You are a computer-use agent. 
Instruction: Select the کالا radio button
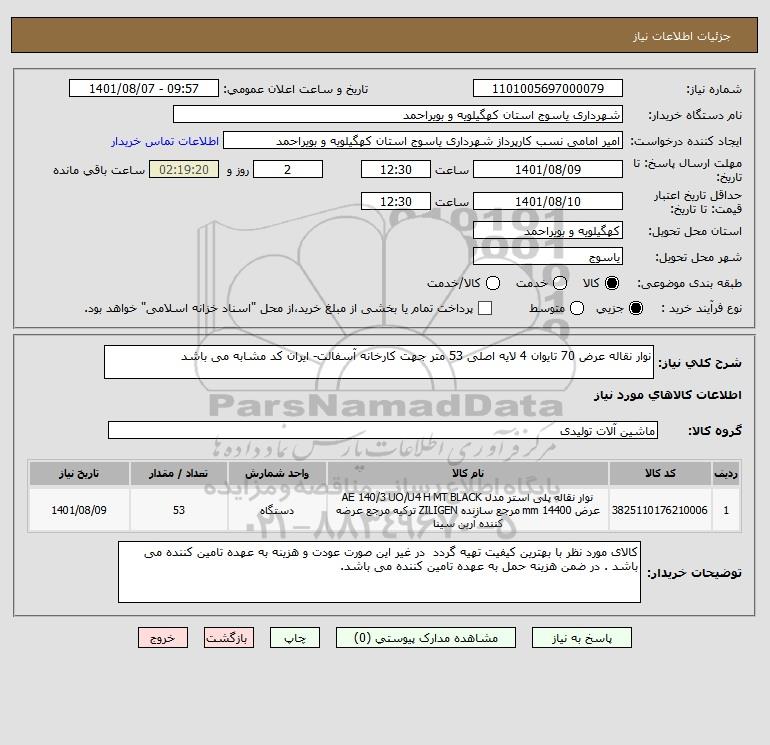coord(612,283)
